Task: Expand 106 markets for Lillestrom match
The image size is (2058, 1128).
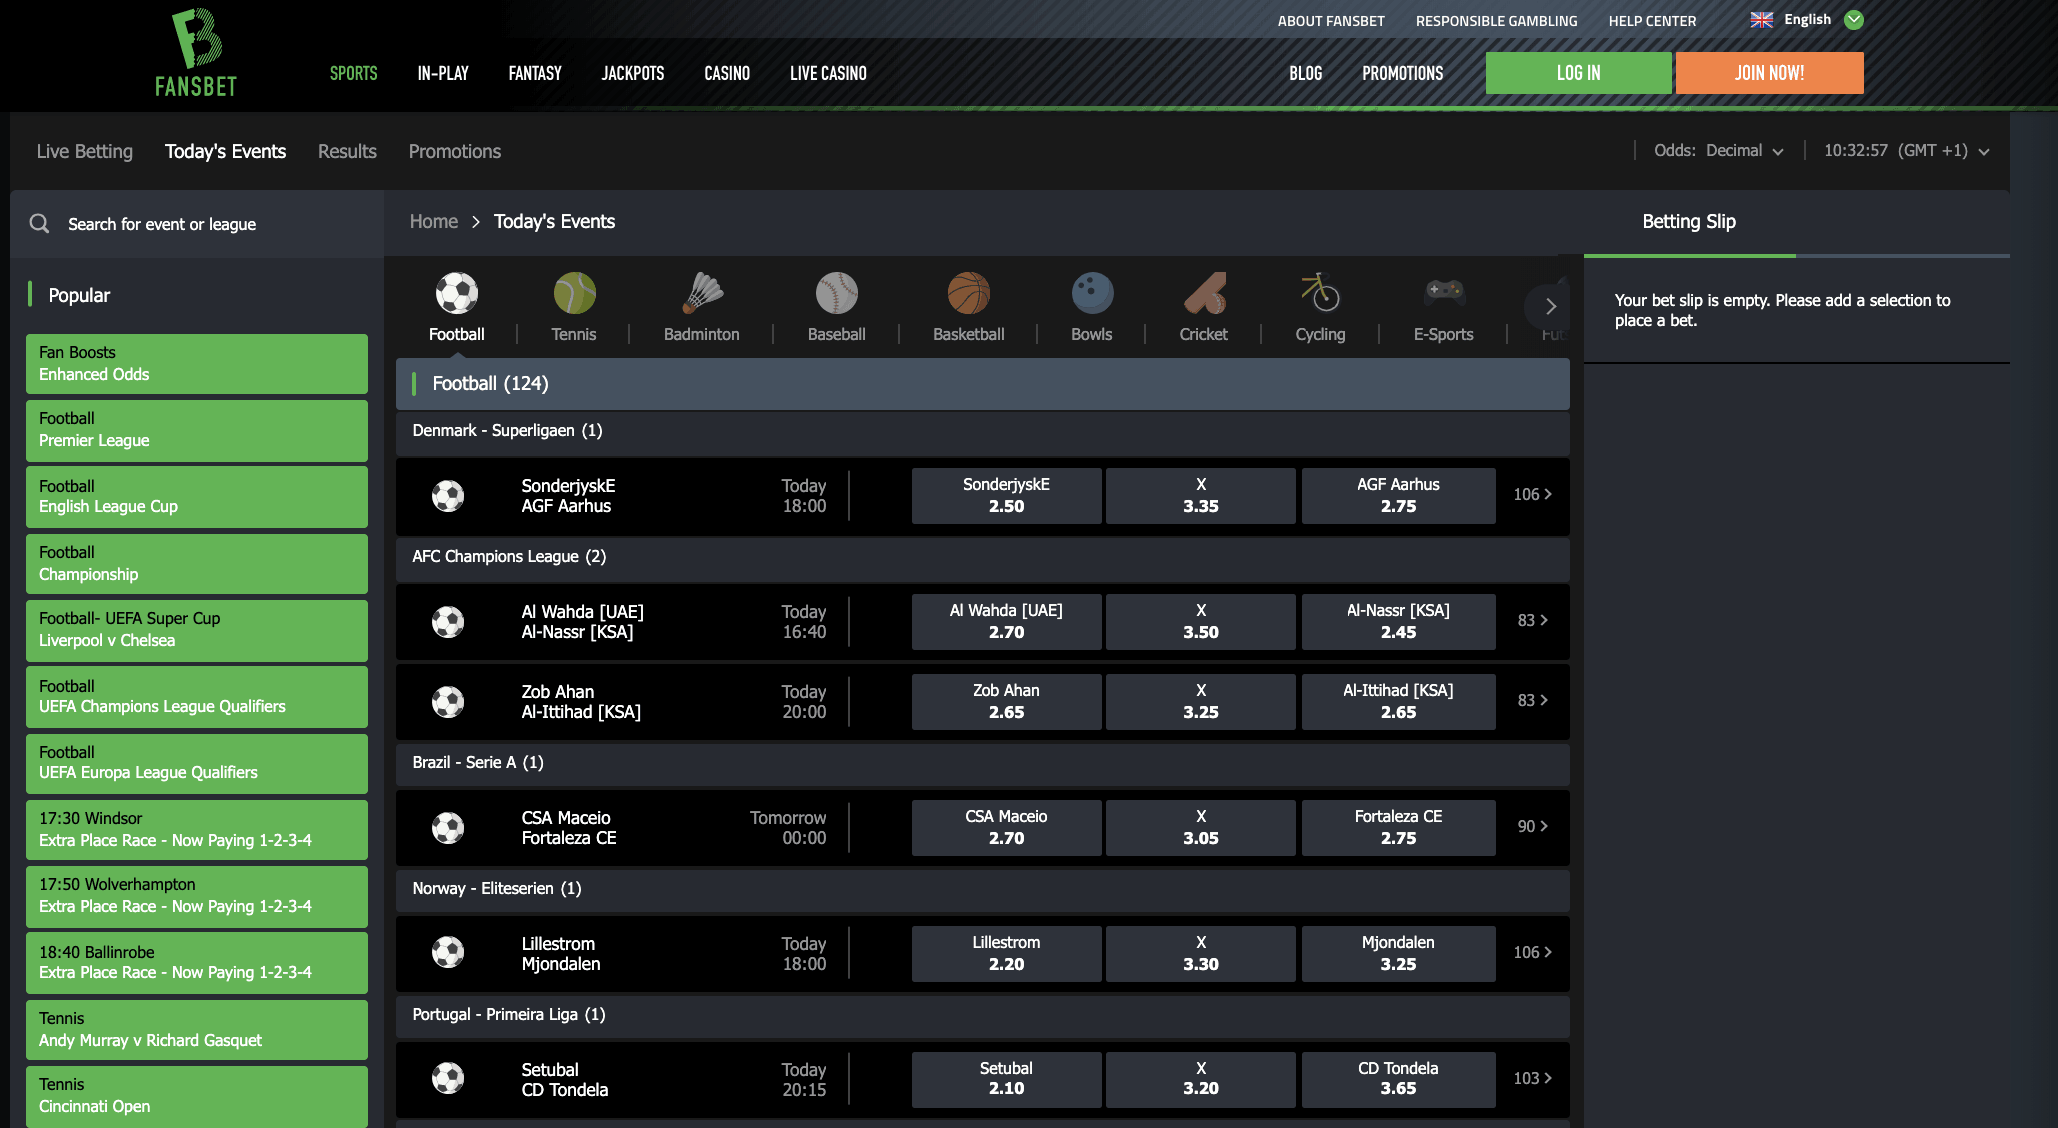Action: click(x=1532, y=952)
